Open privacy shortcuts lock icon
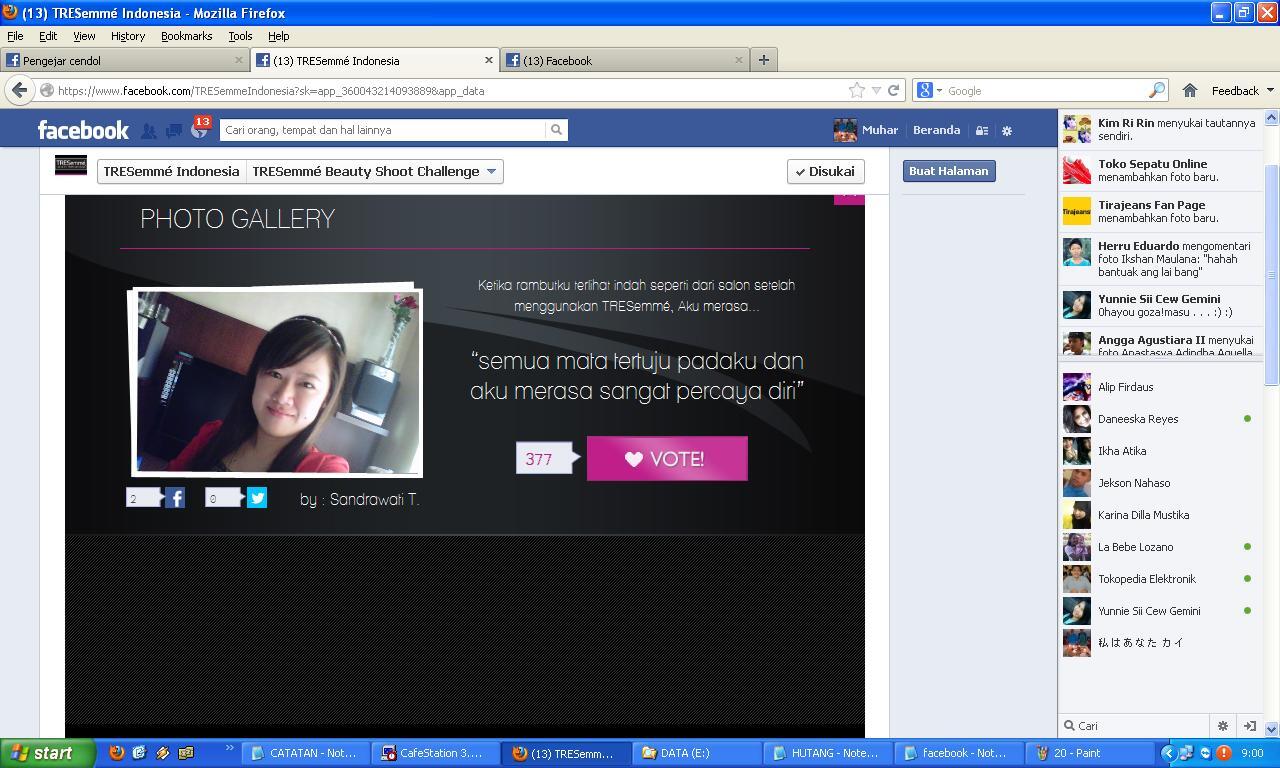The image size is (1280, 768). [982, 130]
